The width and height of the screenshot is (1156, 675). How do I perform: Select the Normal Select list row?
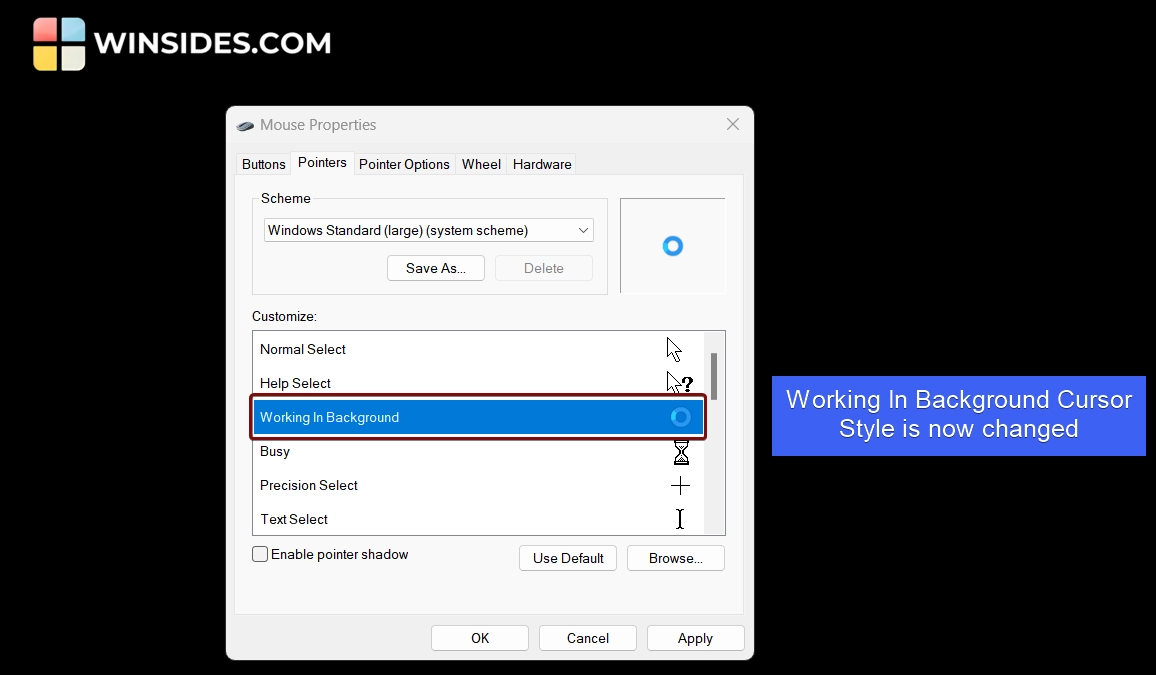[478, 349]
